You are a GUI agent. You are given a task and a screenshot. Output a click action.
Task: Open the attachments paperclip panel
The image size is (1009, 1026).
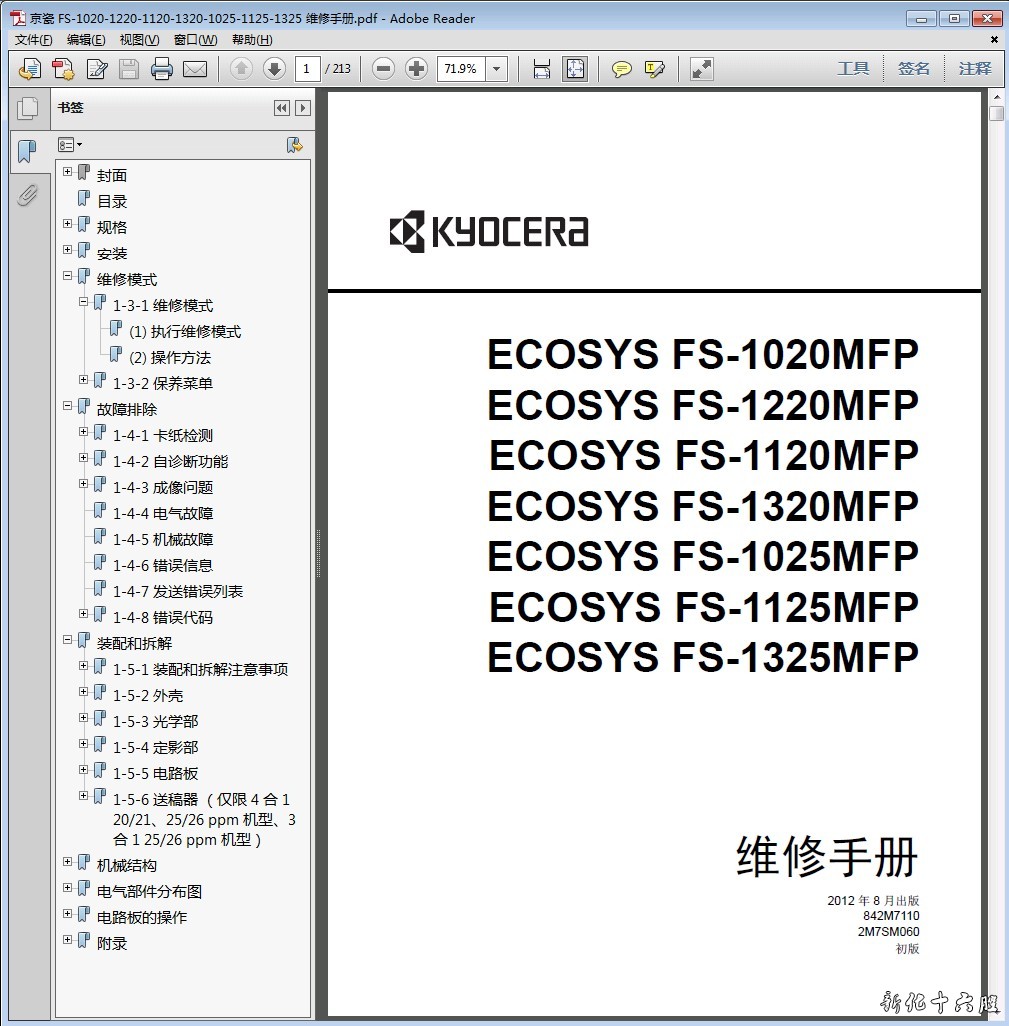27,195
